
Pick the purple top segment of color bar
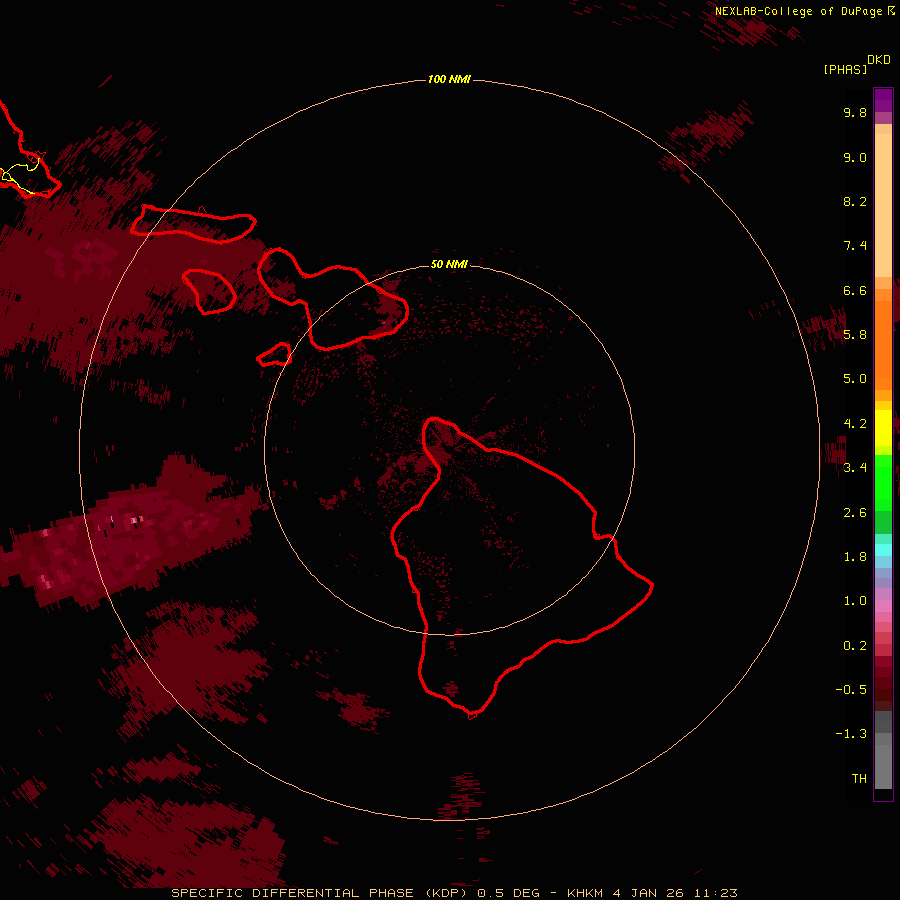[883, 100]
